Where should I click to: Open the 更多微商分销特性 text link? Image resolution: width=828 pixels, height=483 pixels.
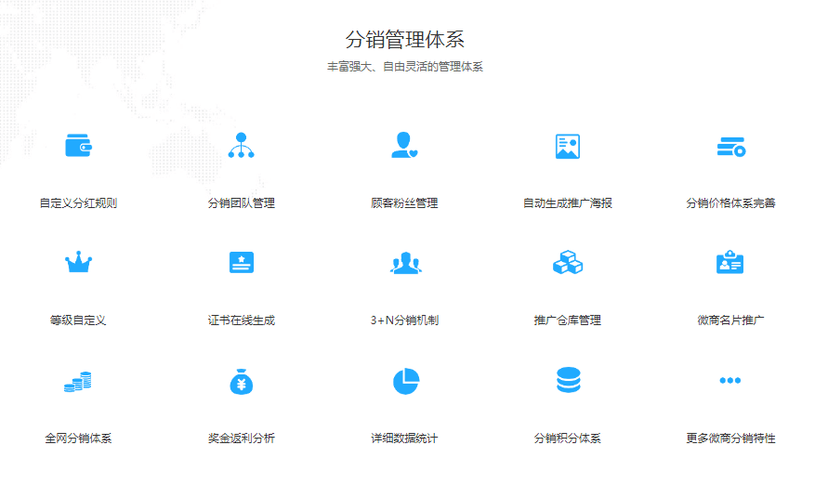click(x=730, y=438)
